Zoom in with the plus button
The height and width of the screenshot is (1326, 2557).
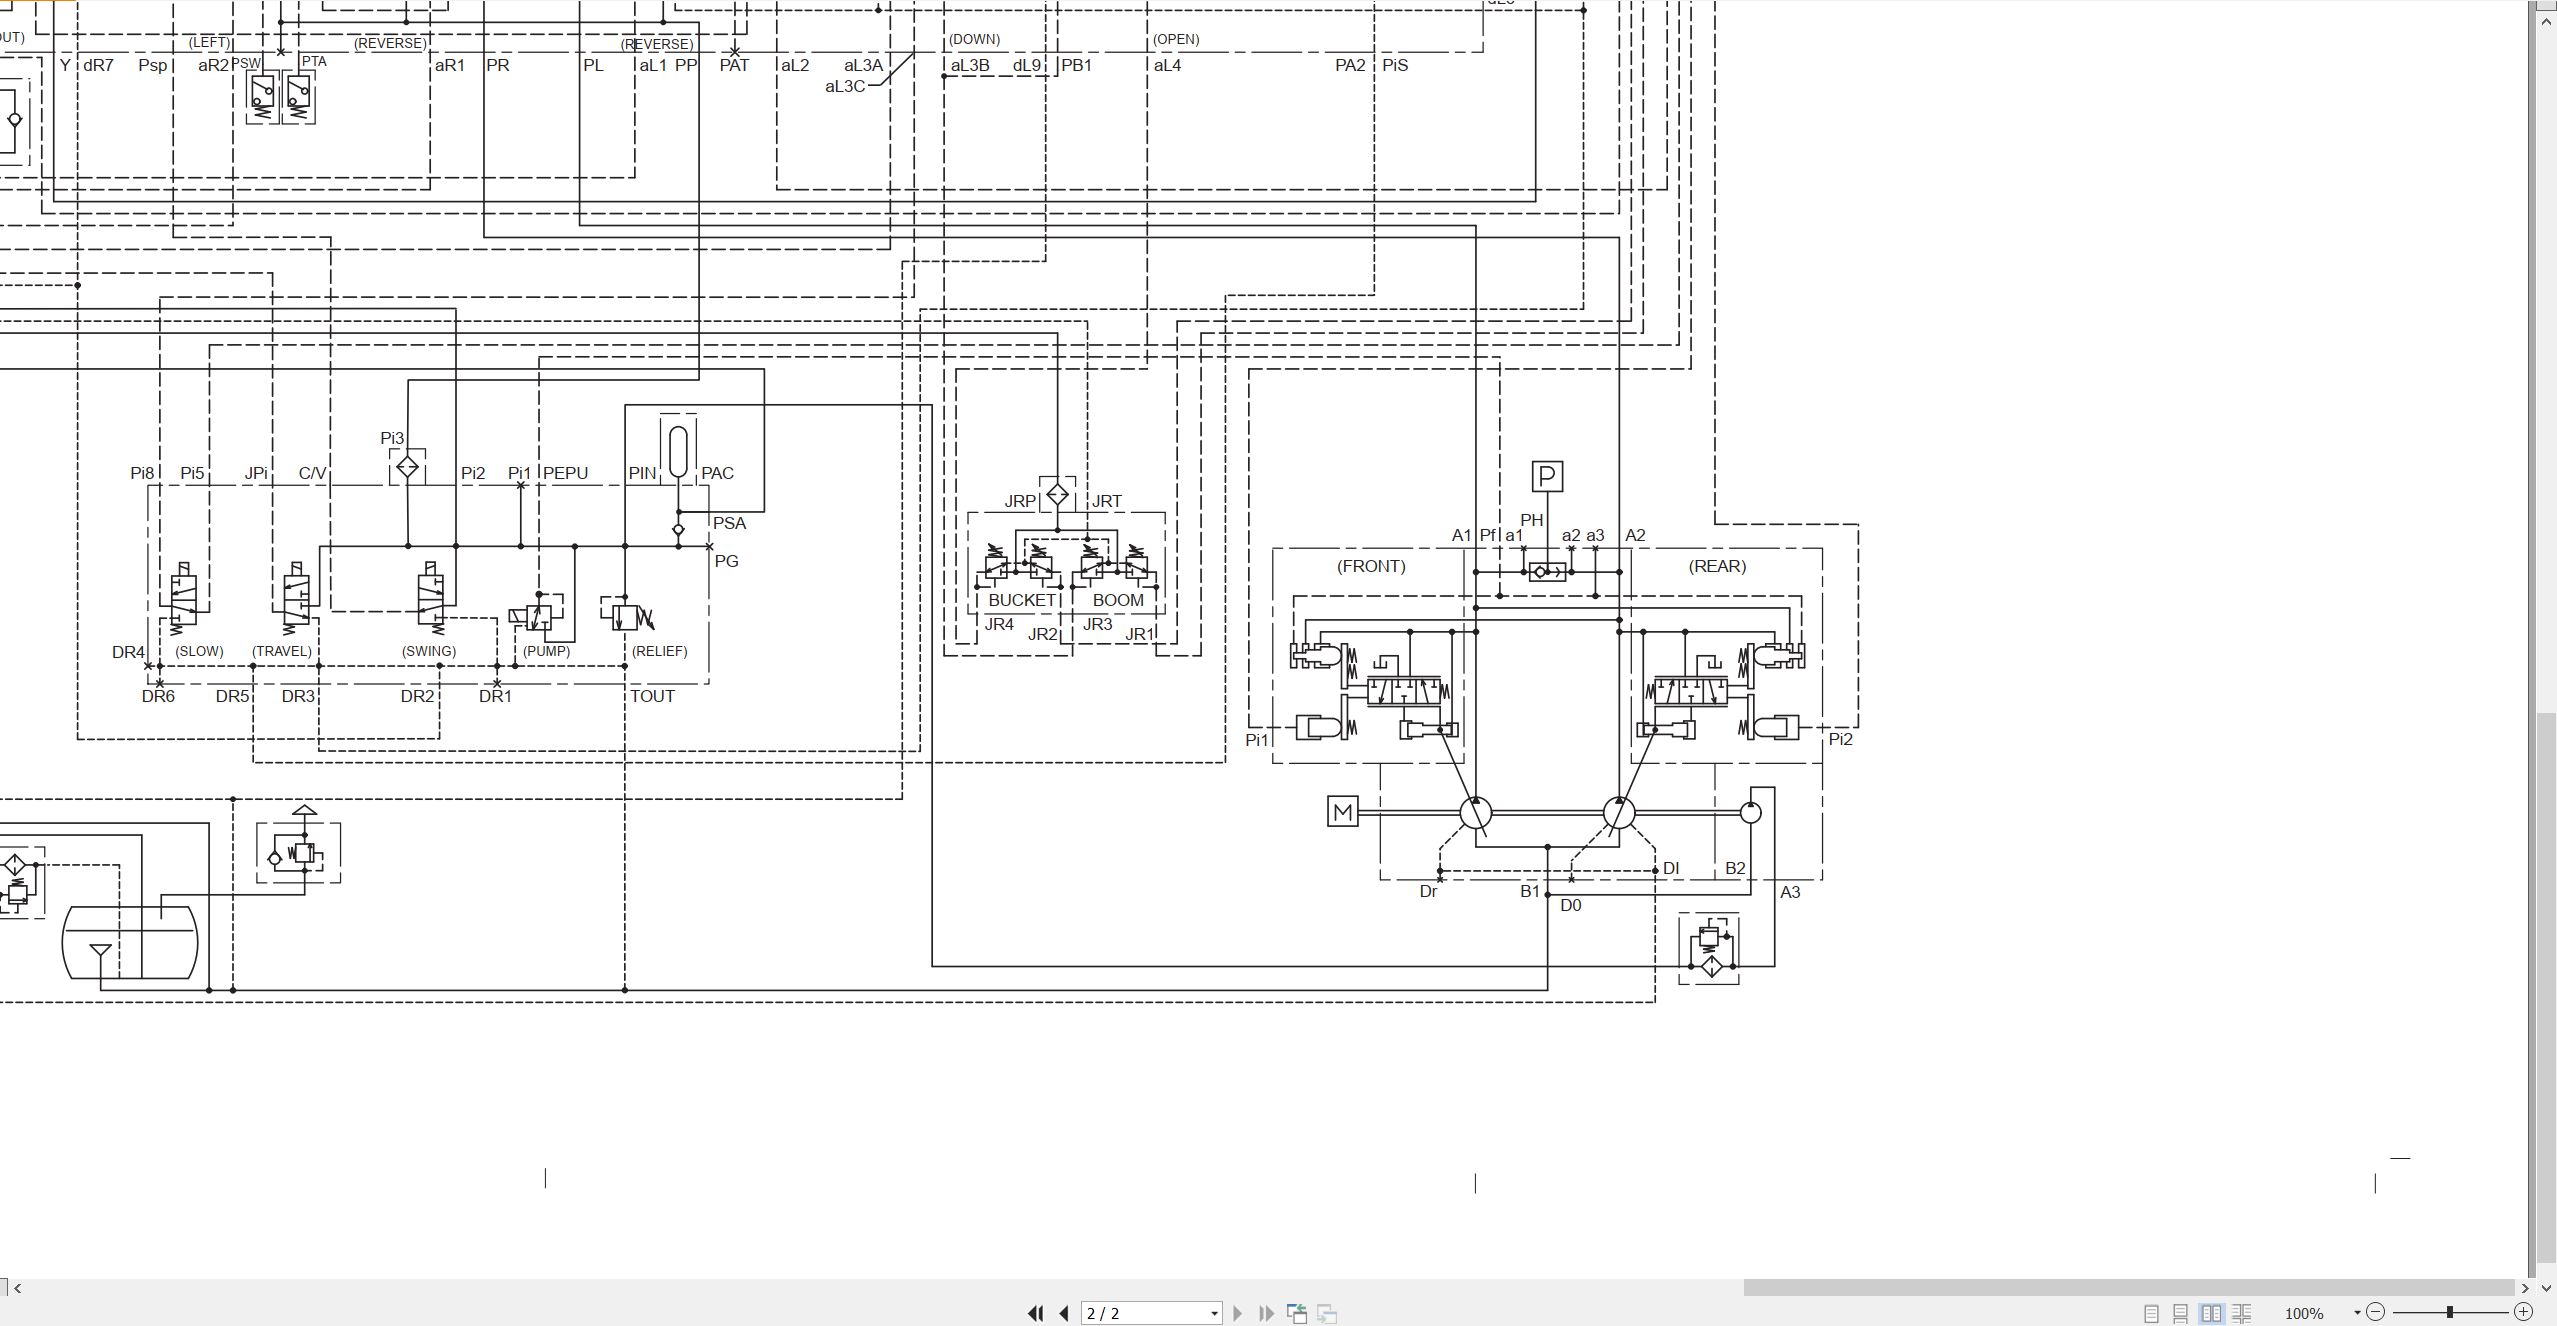(2523, 1312)
